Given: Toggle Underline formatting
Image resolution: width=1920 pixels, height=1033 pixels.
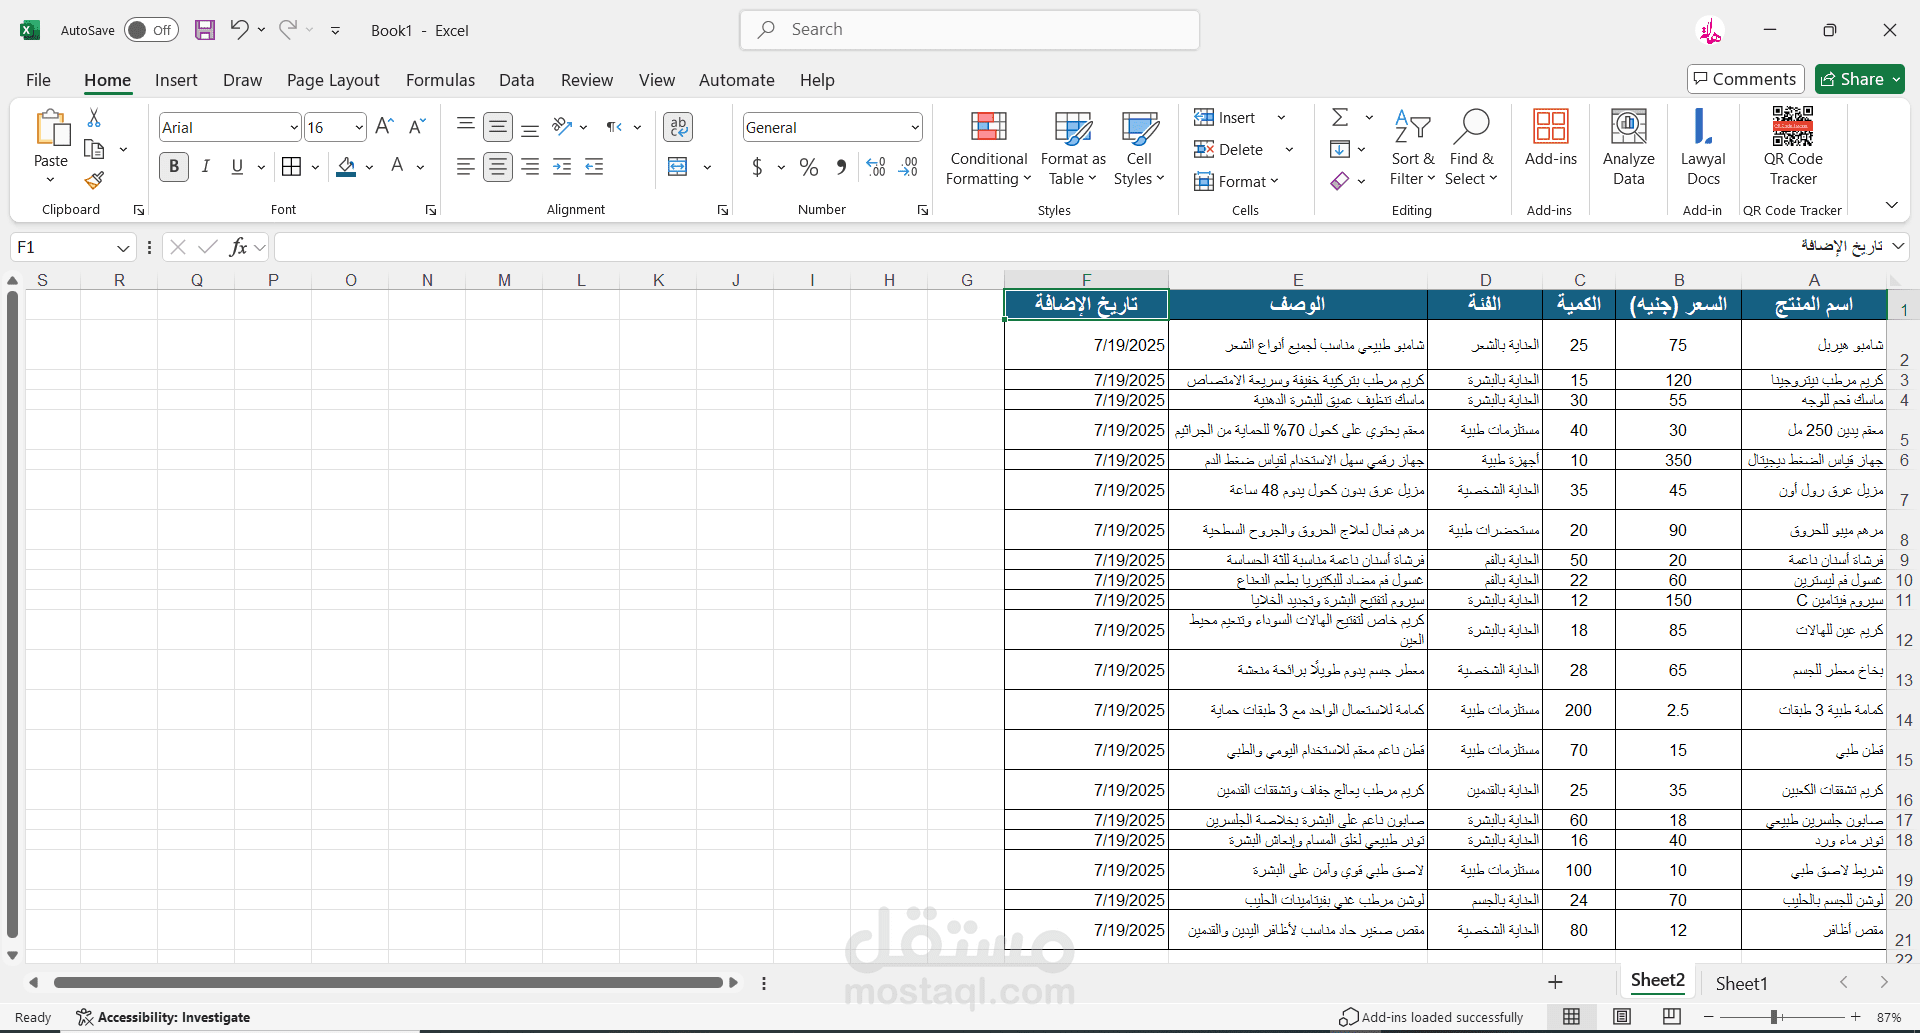Looking at the screenshot, I should point(237,167).
